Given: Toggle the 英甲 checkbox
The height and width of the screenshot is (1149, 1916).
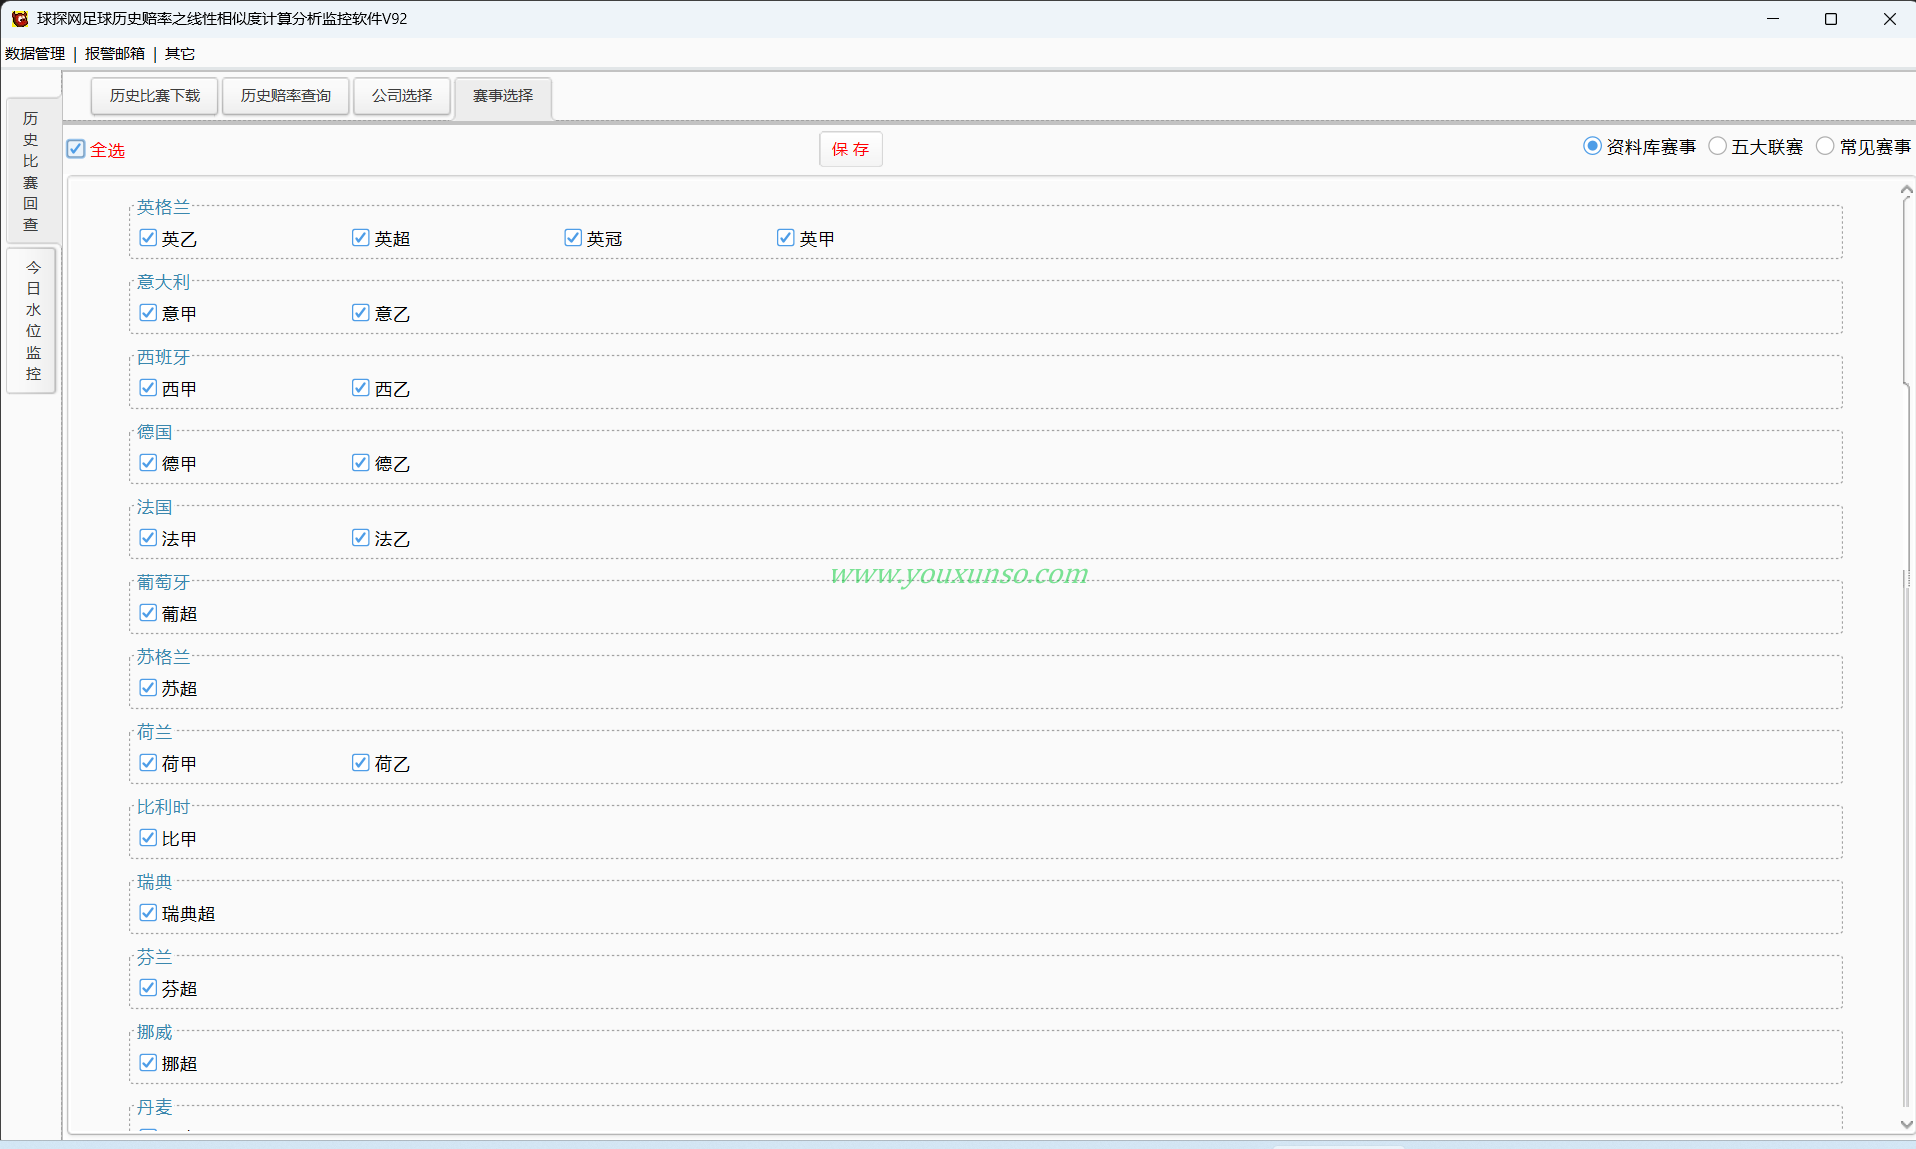Looking at the screenshot, I should pos(786,238).
